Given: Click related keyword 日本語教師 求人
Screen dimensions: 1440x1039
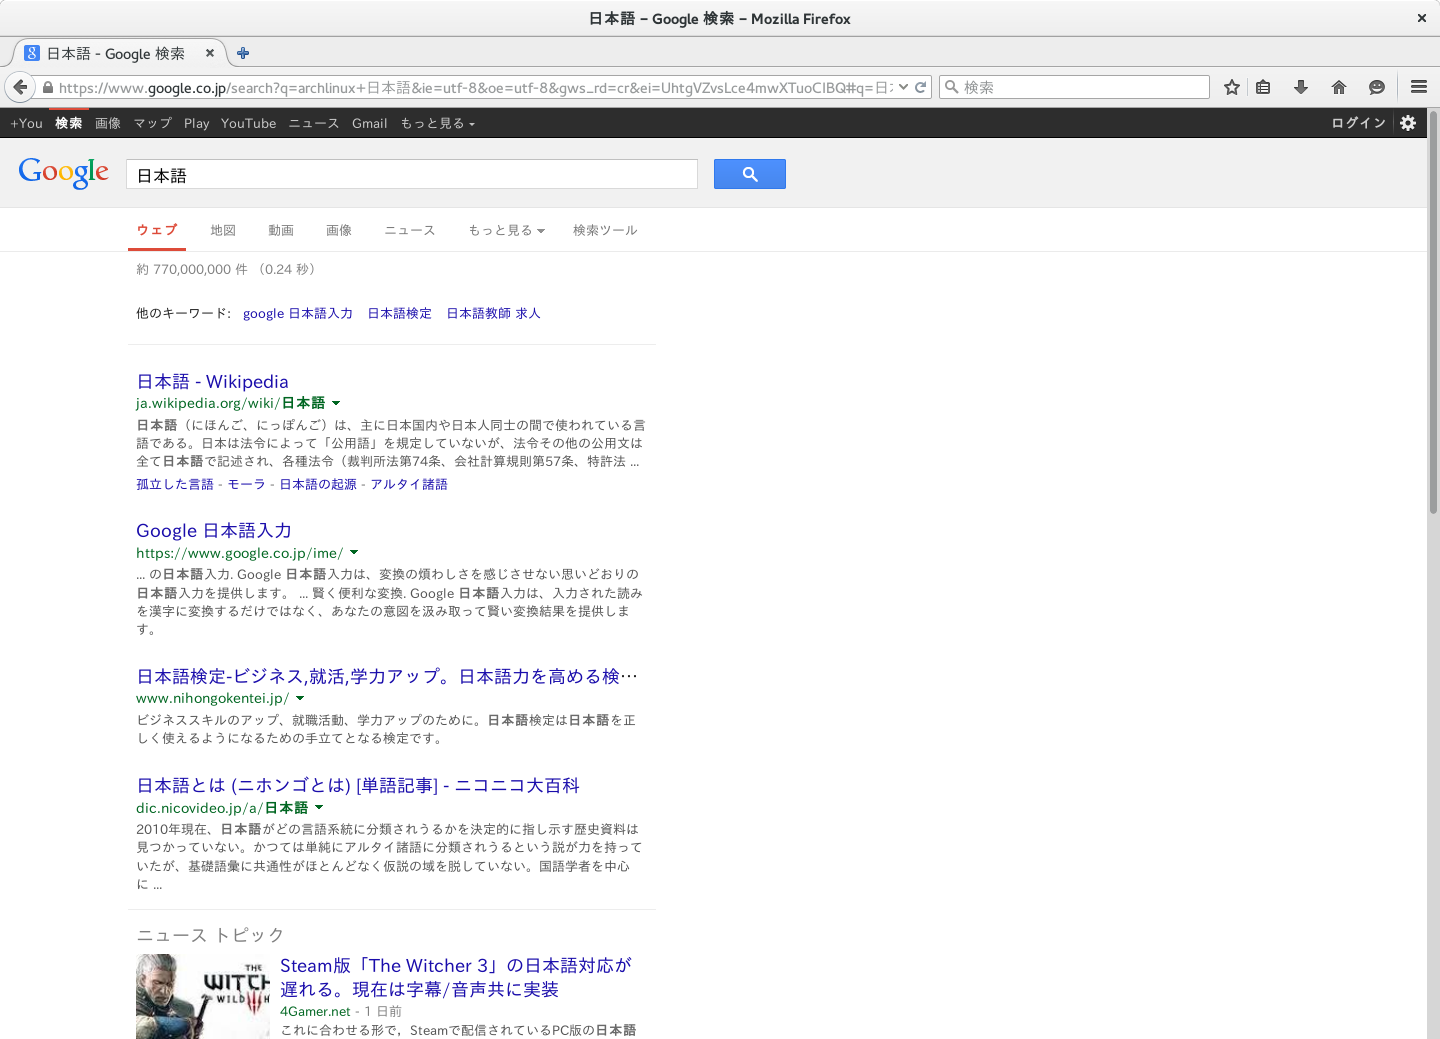Looking at the screenshot, I should tap(493, 313).
